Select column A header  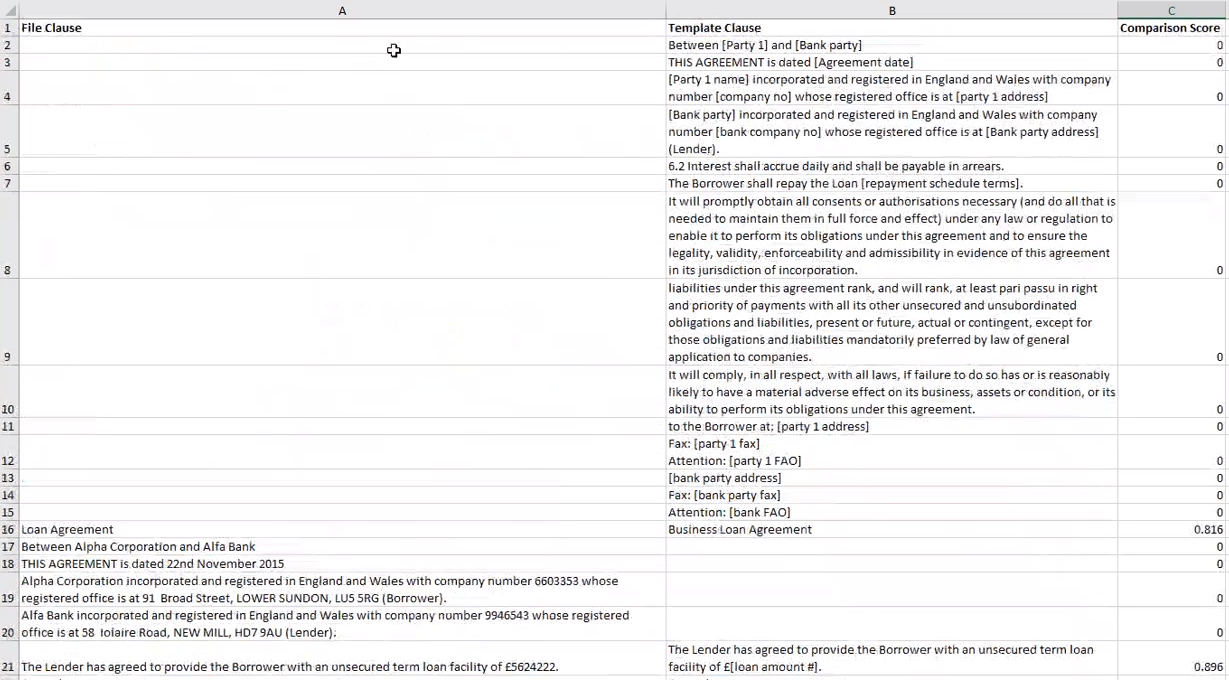pos(342,10)
